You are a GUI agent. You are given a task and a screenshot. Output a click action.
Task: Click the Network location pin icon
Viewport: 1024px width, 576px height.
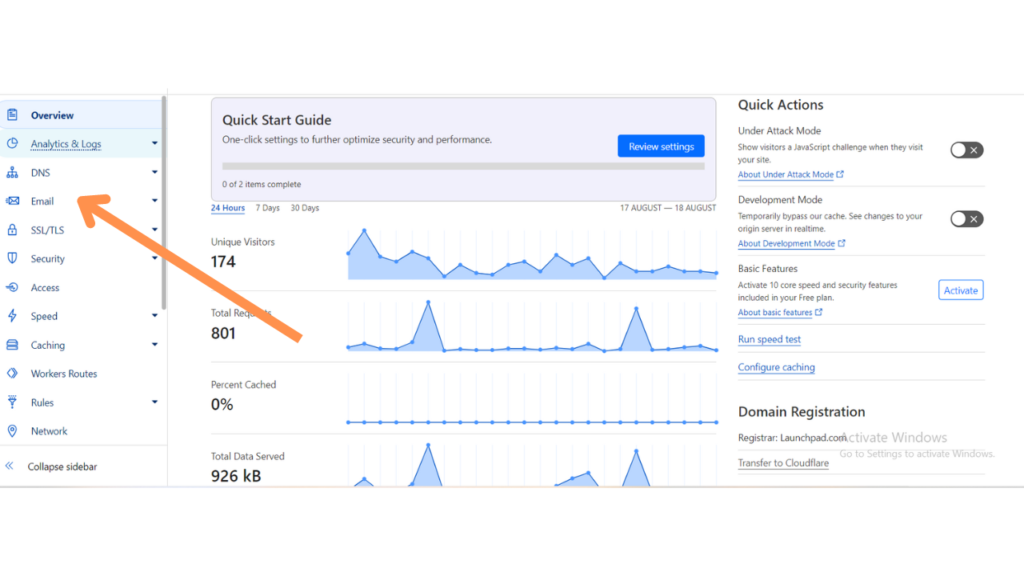tap(12, 430)
